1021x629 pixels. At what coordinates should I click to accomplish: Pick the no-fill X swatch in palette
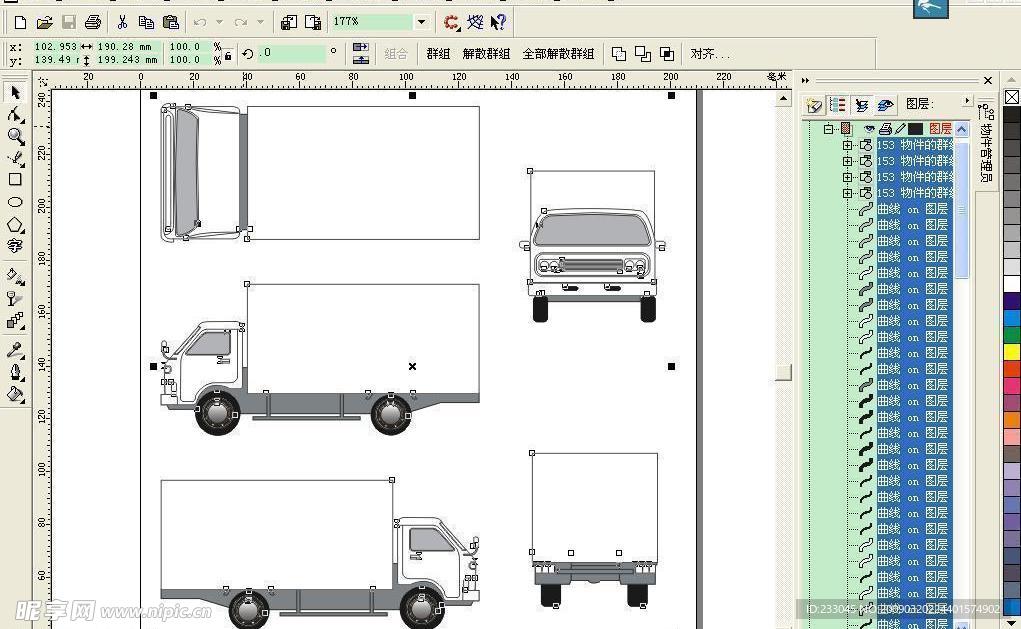pos(1012,97)
